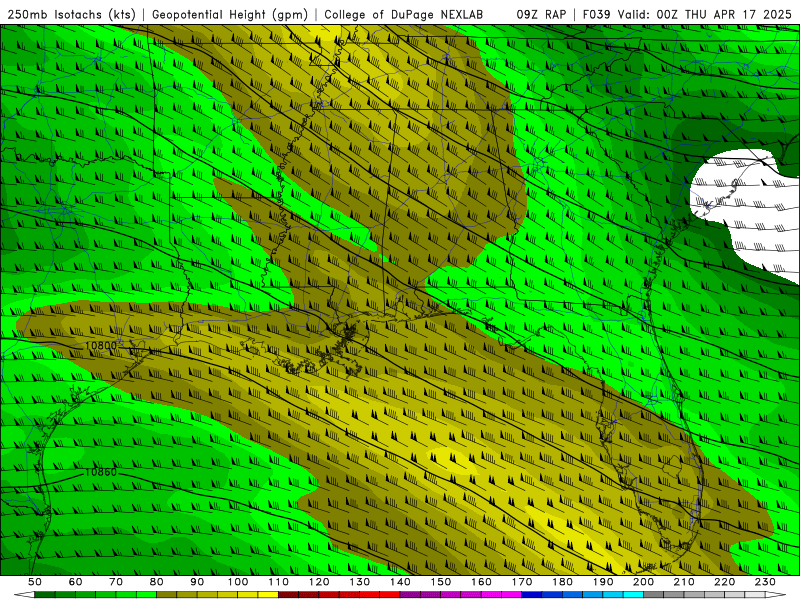Click the right arrow end of color bar
The width and height of the screenshot is (800, 600).
[x=776, y=595]
